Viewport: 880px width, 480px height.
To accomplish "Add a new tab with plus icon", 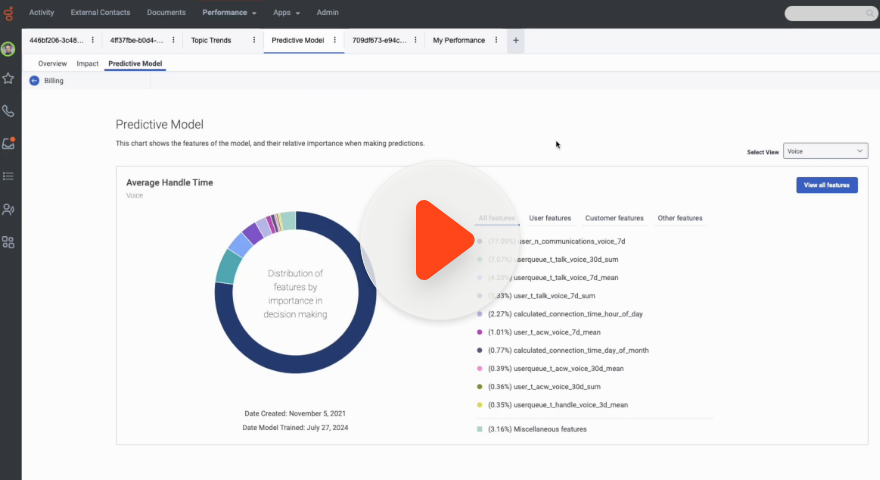I will point(516,40).
